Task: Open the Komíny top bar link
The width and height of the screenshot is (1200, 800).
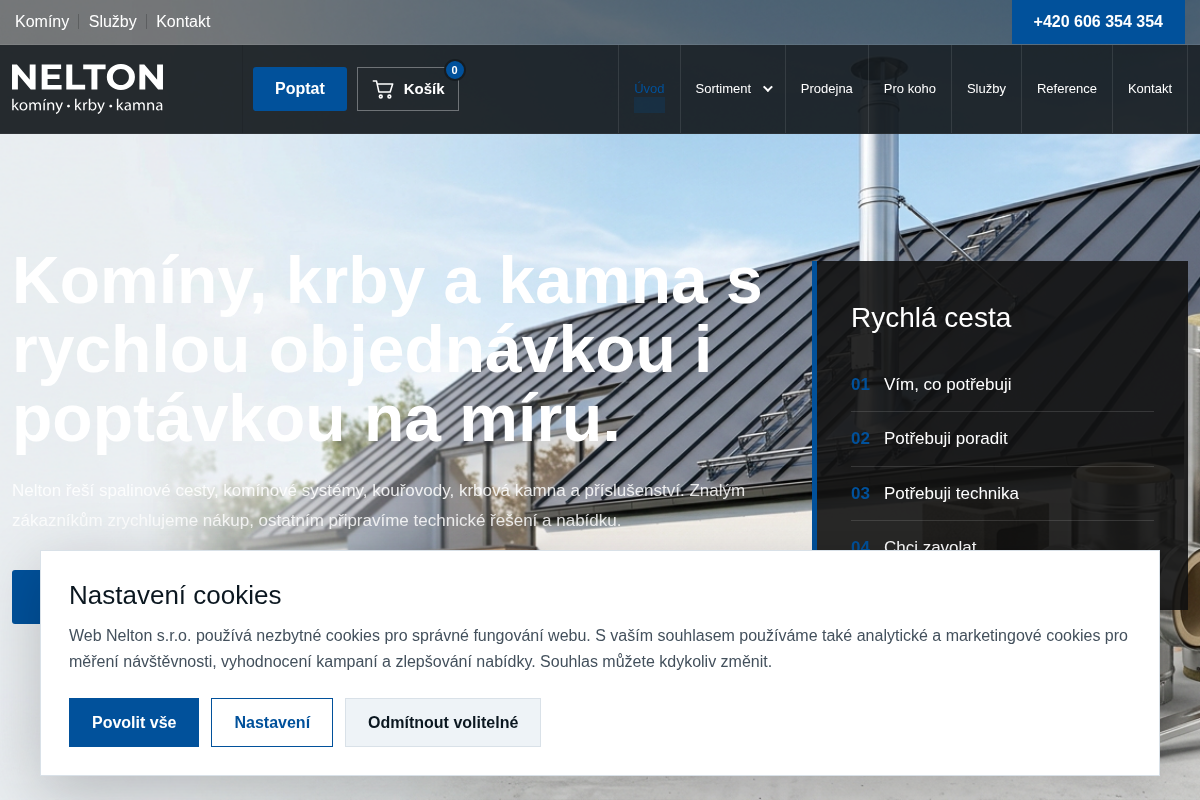Action: coord(42,22)
